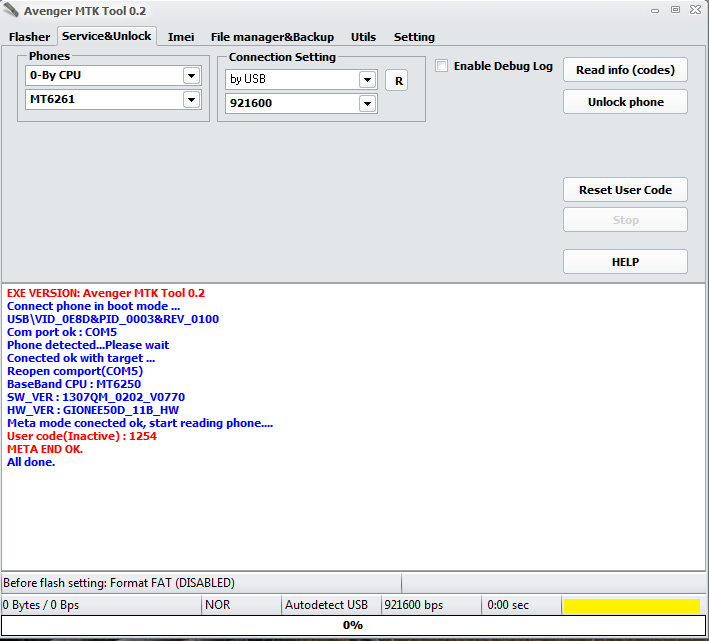The height and width of the screenshot is (641, 709).
Task: Click the USB\VID_0E8D&PID_0003&REV_0100 log line
Action: point(113,319)
